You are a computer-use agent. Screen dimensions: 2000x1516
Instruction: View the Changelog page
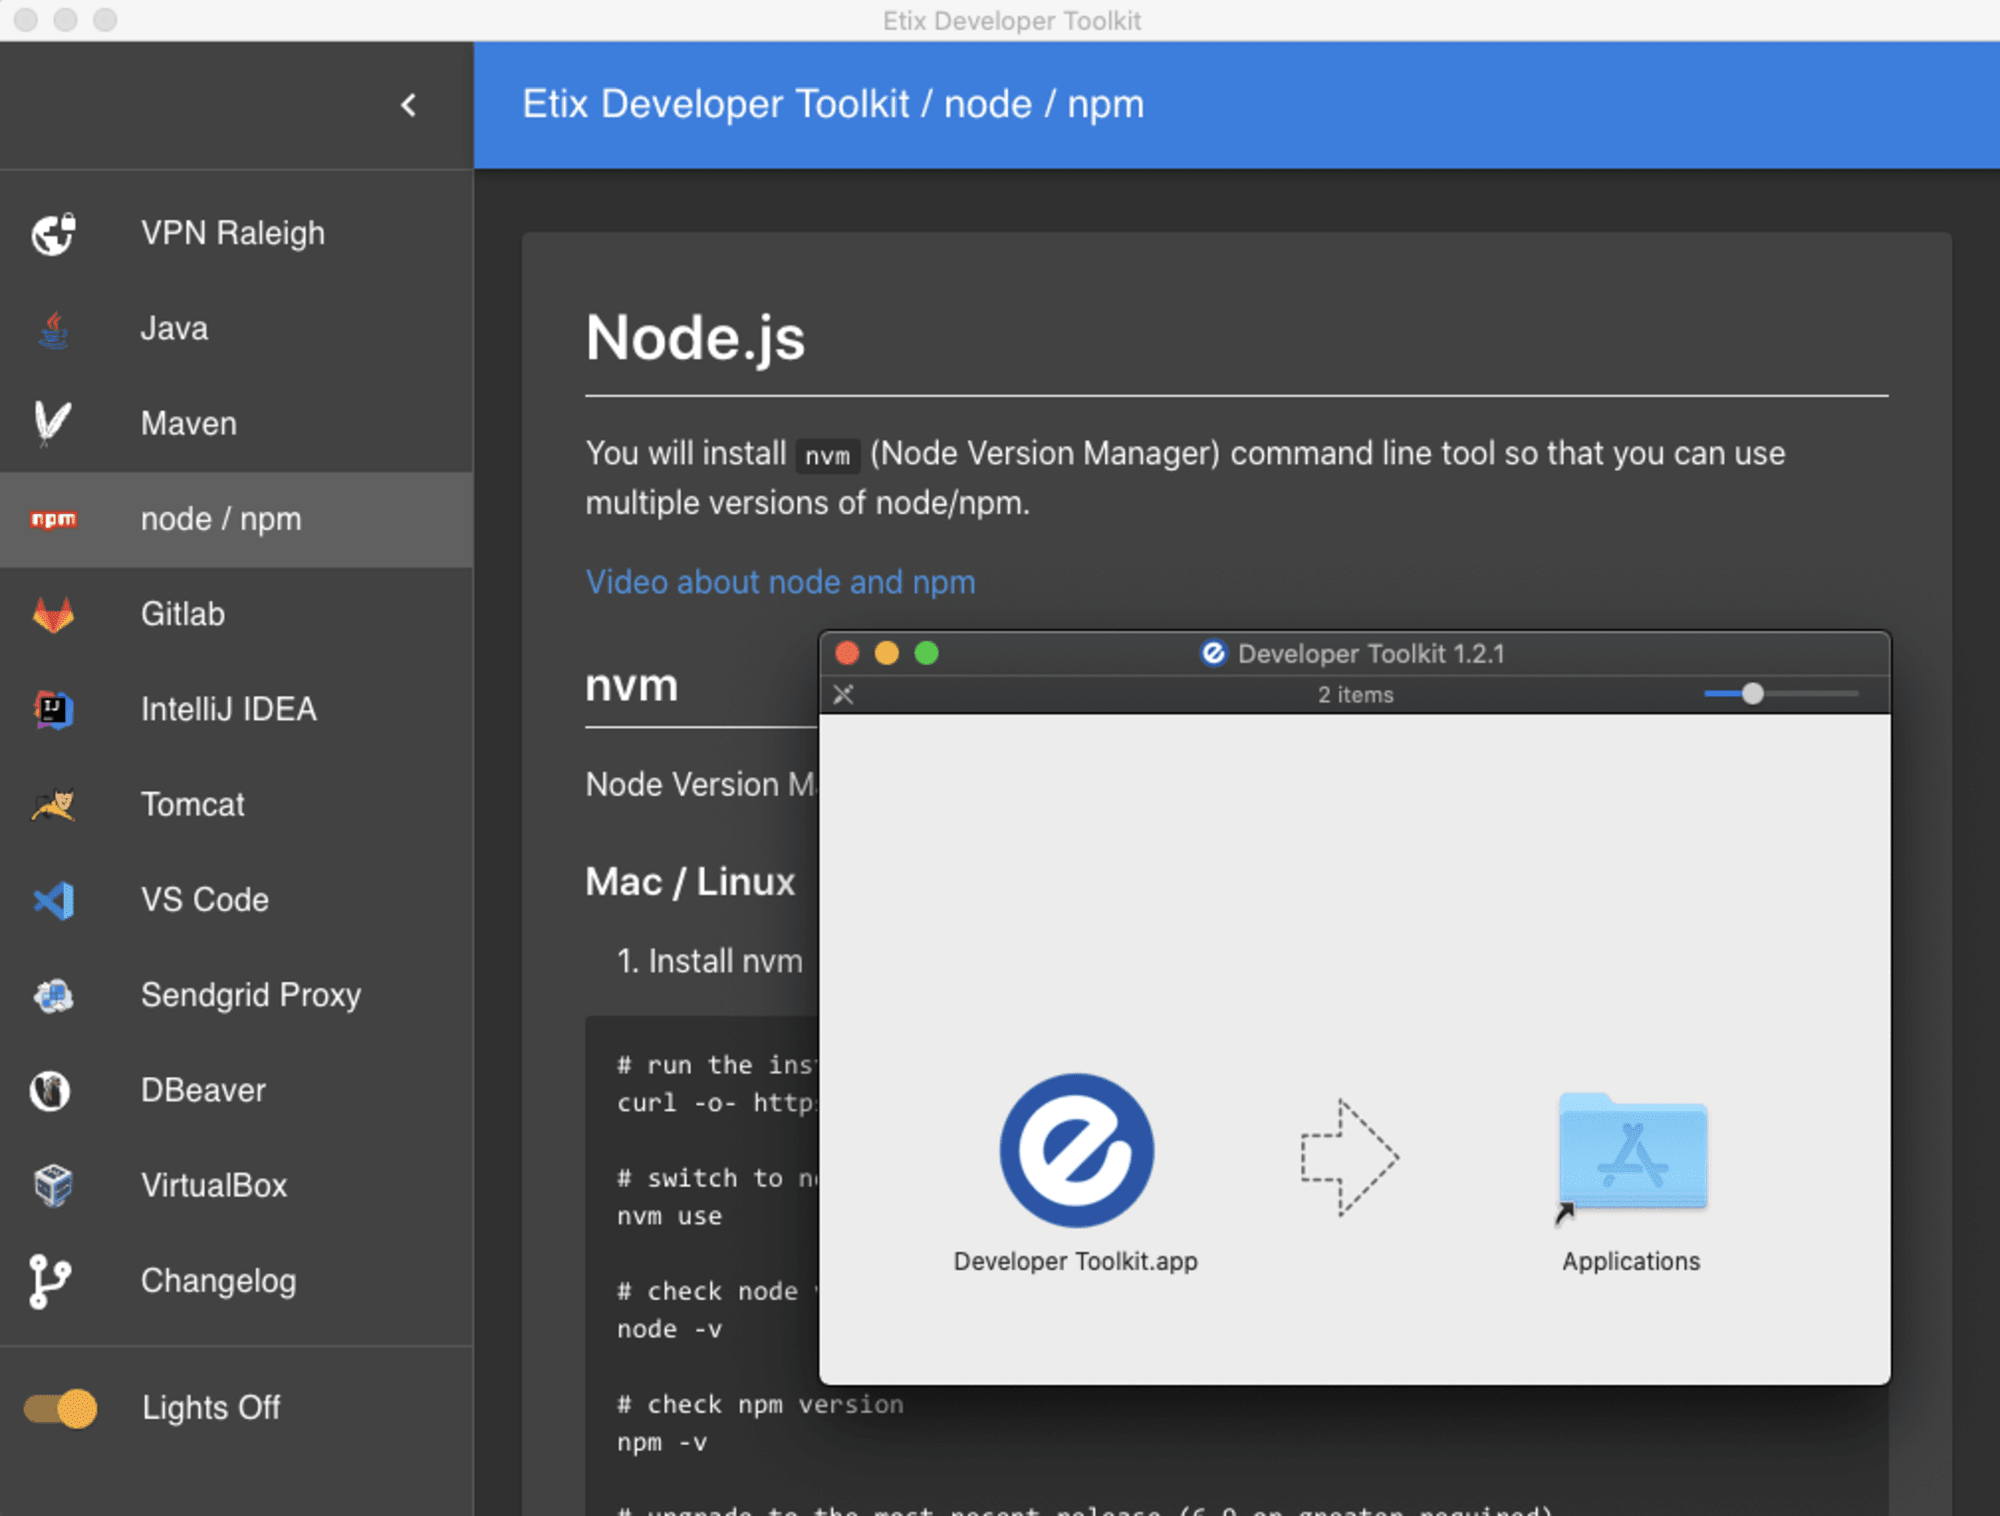click(x=236, y=1281)
